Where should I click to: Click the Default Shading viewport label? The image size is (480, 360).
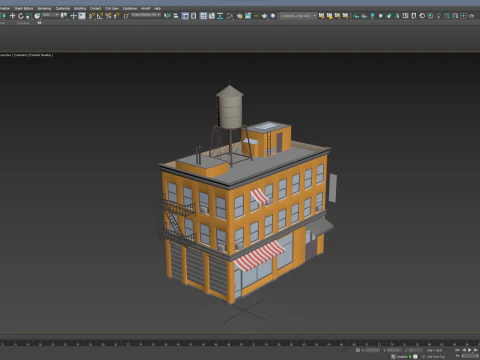pyautogui.click(x=41, y=55)
